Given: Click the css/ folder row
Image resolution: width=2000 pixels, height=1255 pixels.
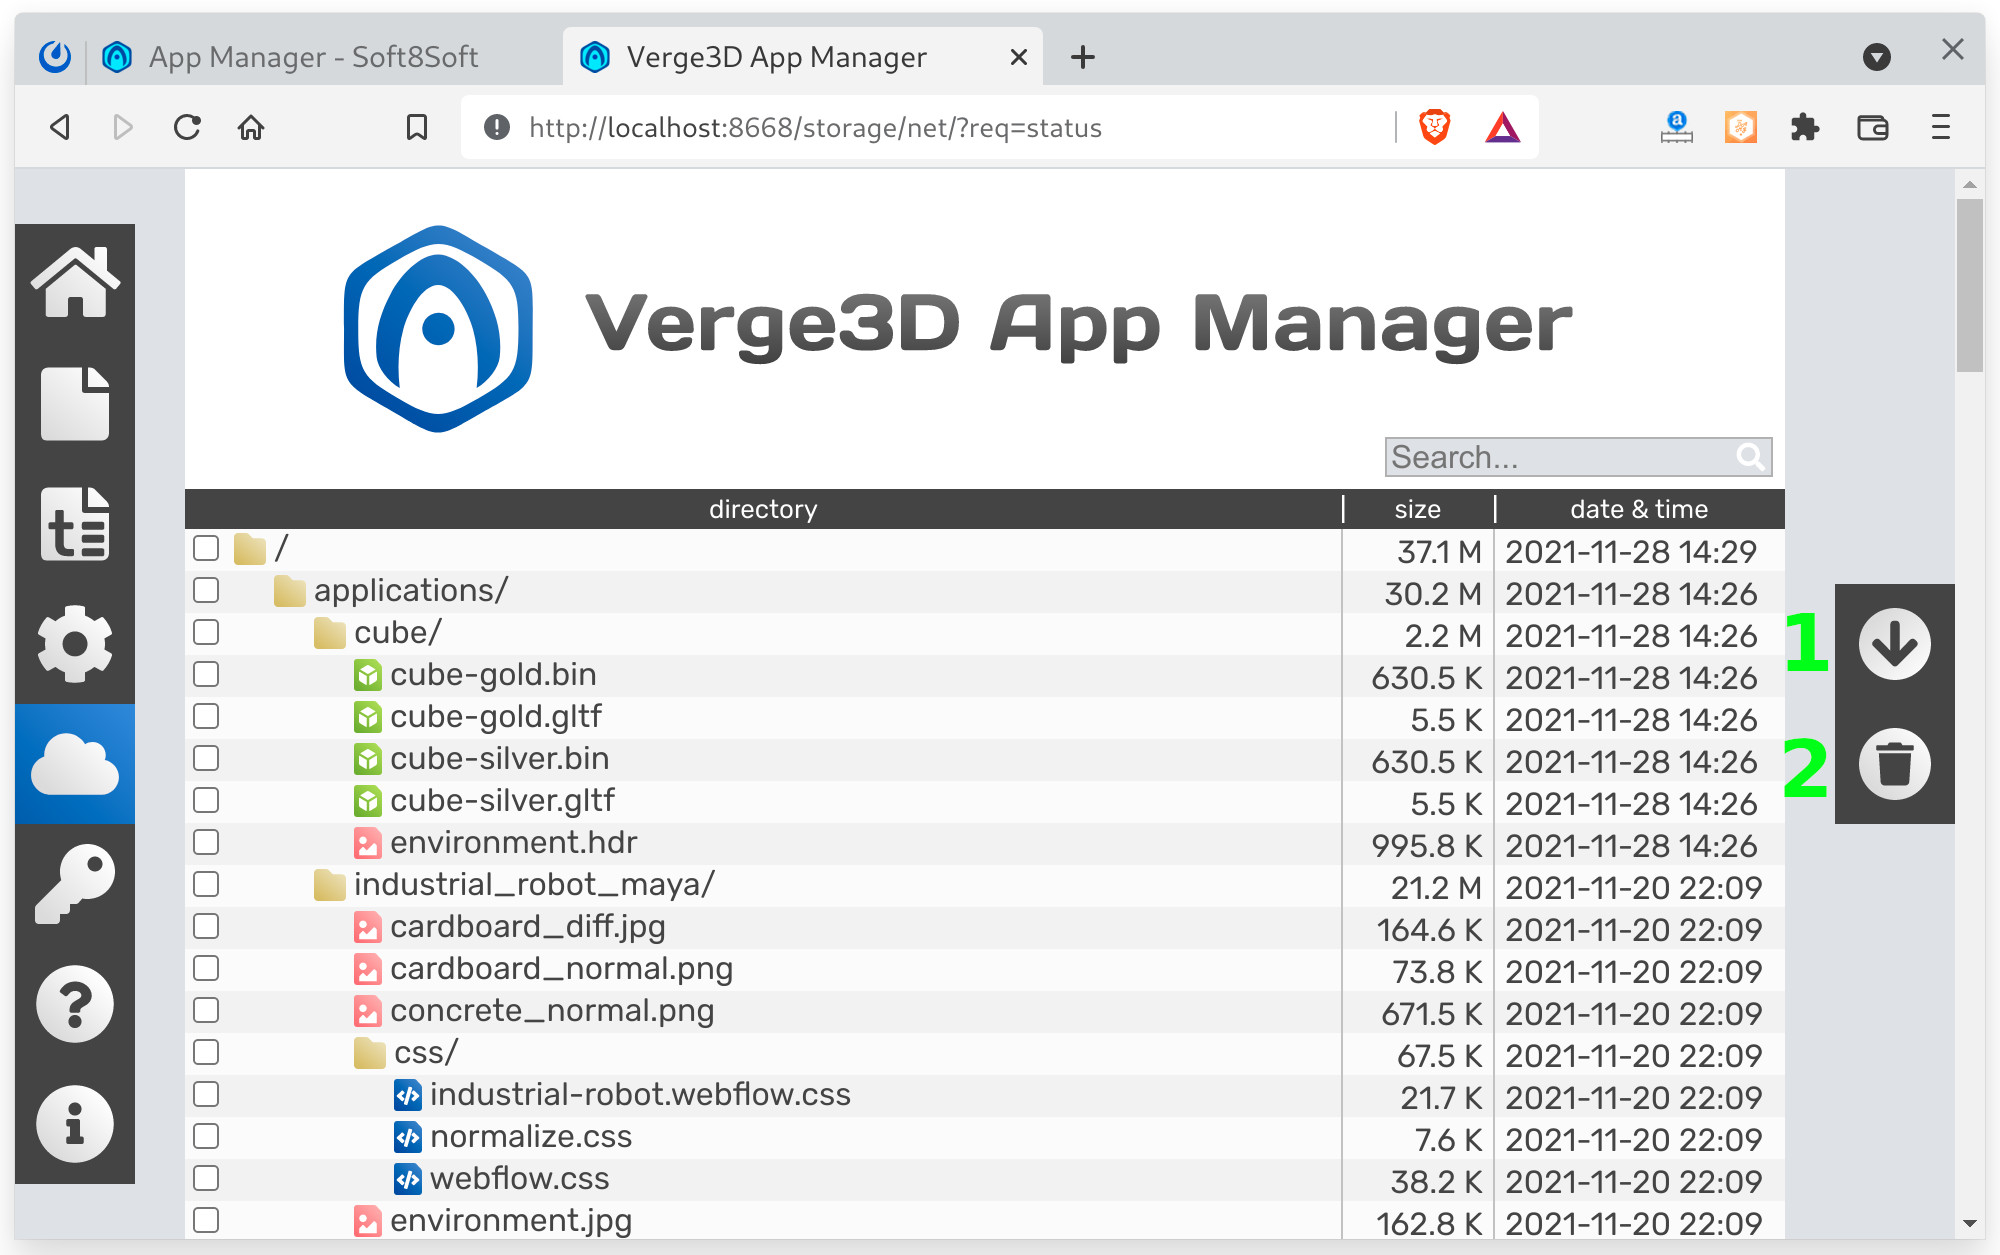Looking at the screenshot, I should point(985,1053).
